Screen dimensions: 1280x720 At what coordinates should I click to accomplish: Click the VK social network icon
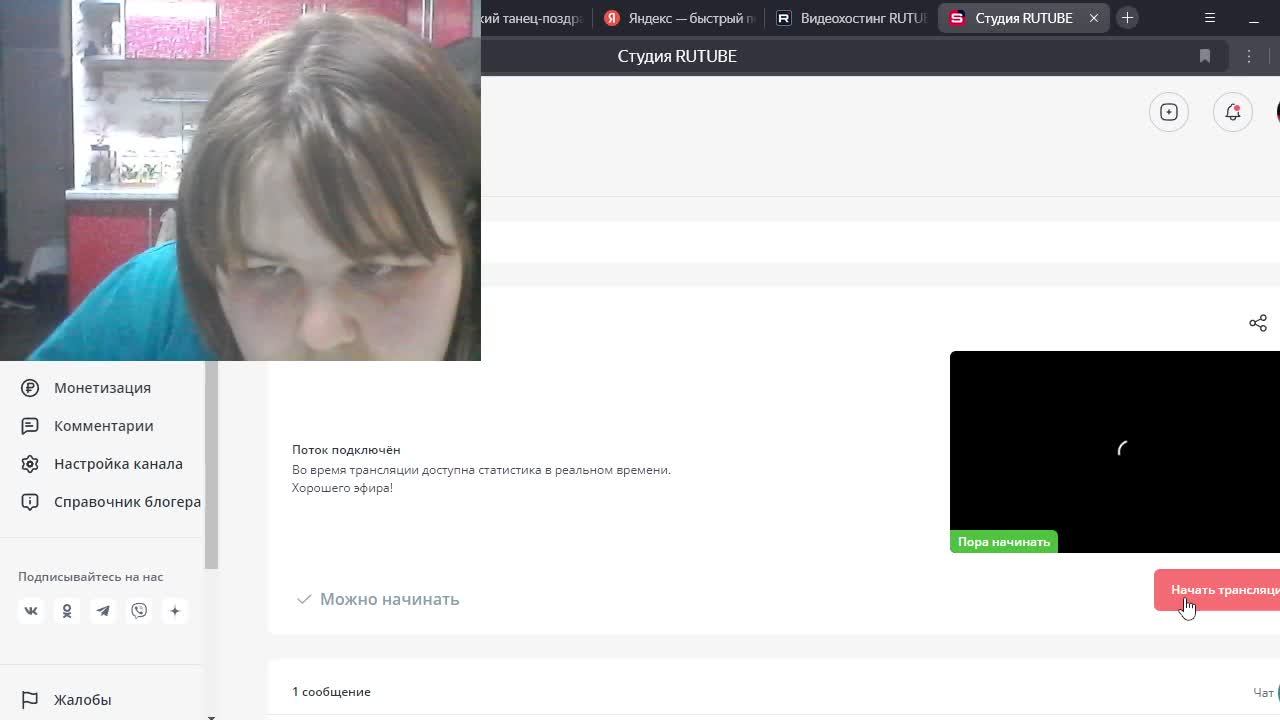click(31, 611)
